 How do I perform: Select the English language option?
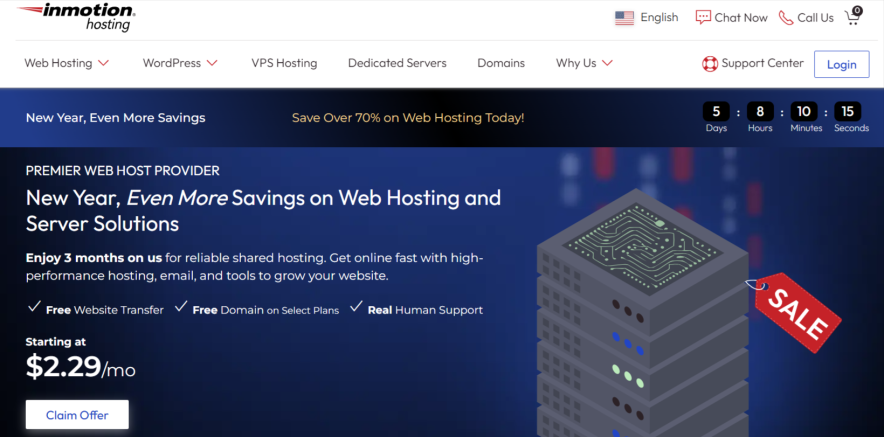659,17
